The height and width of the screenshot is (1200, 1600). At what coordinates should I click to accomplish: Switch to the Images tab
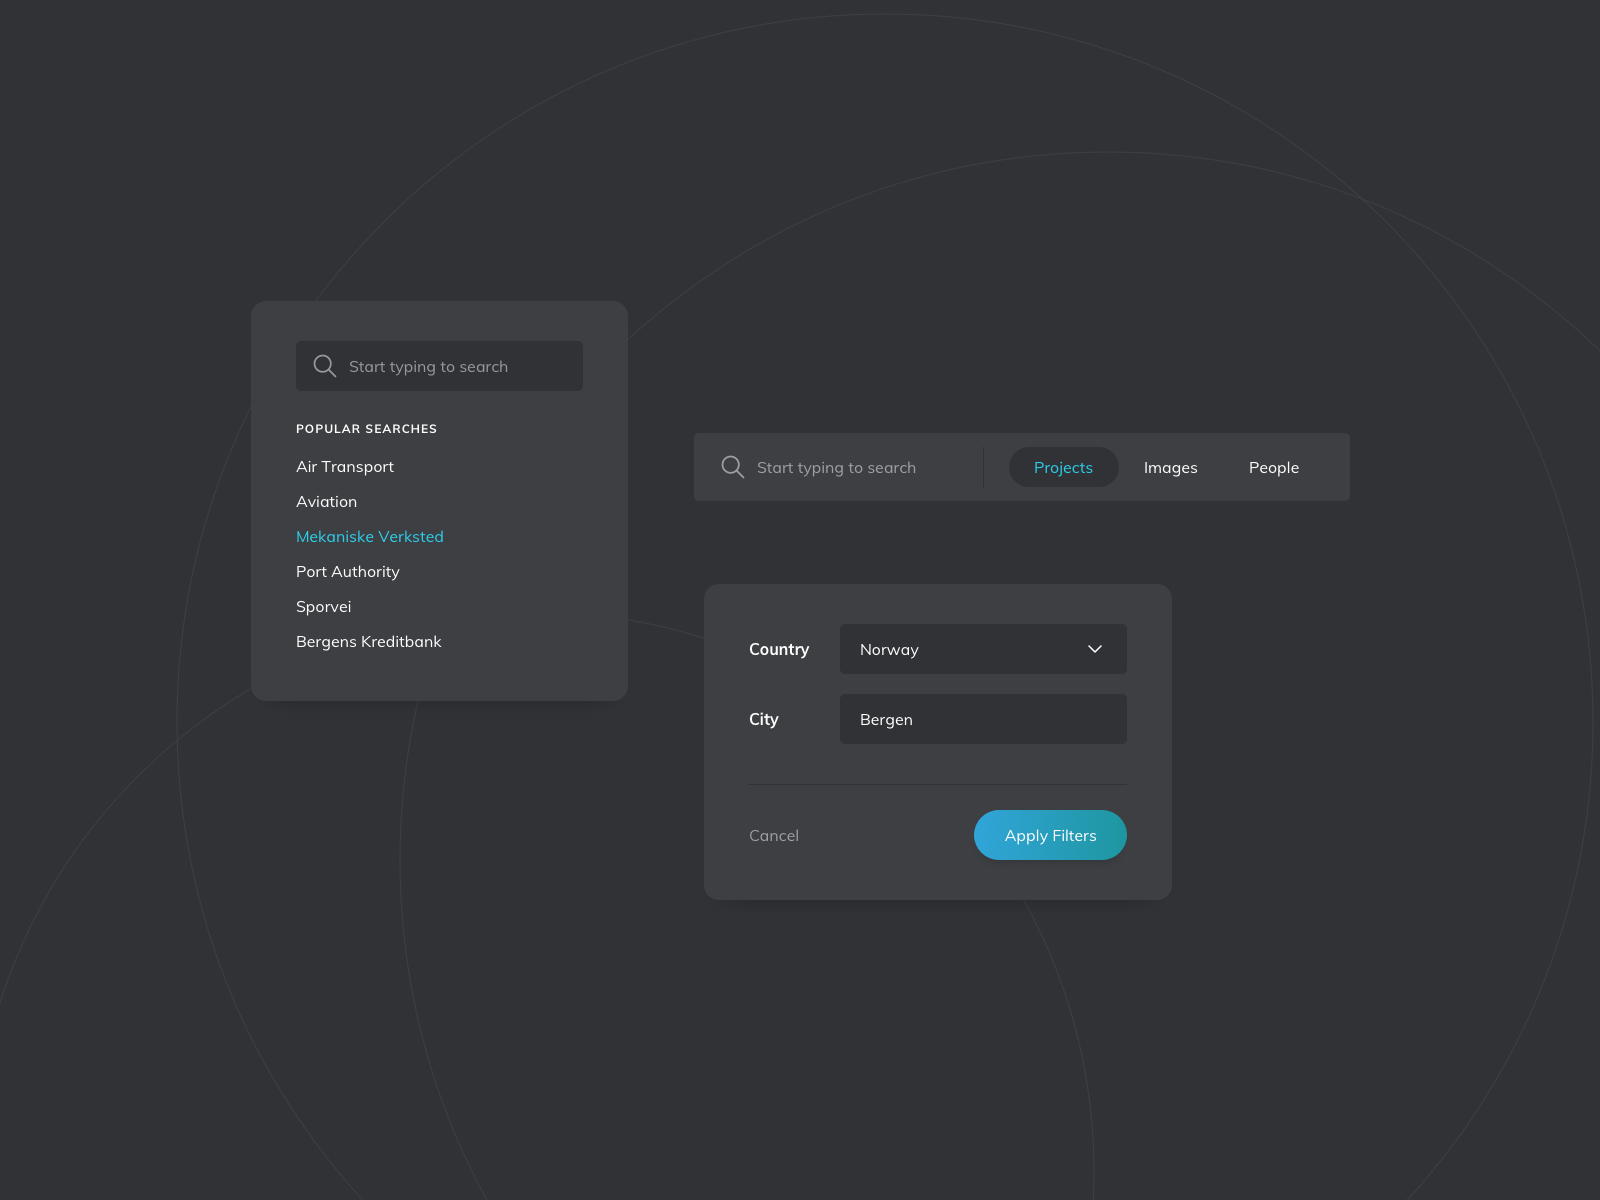(x=1170, y=467)
